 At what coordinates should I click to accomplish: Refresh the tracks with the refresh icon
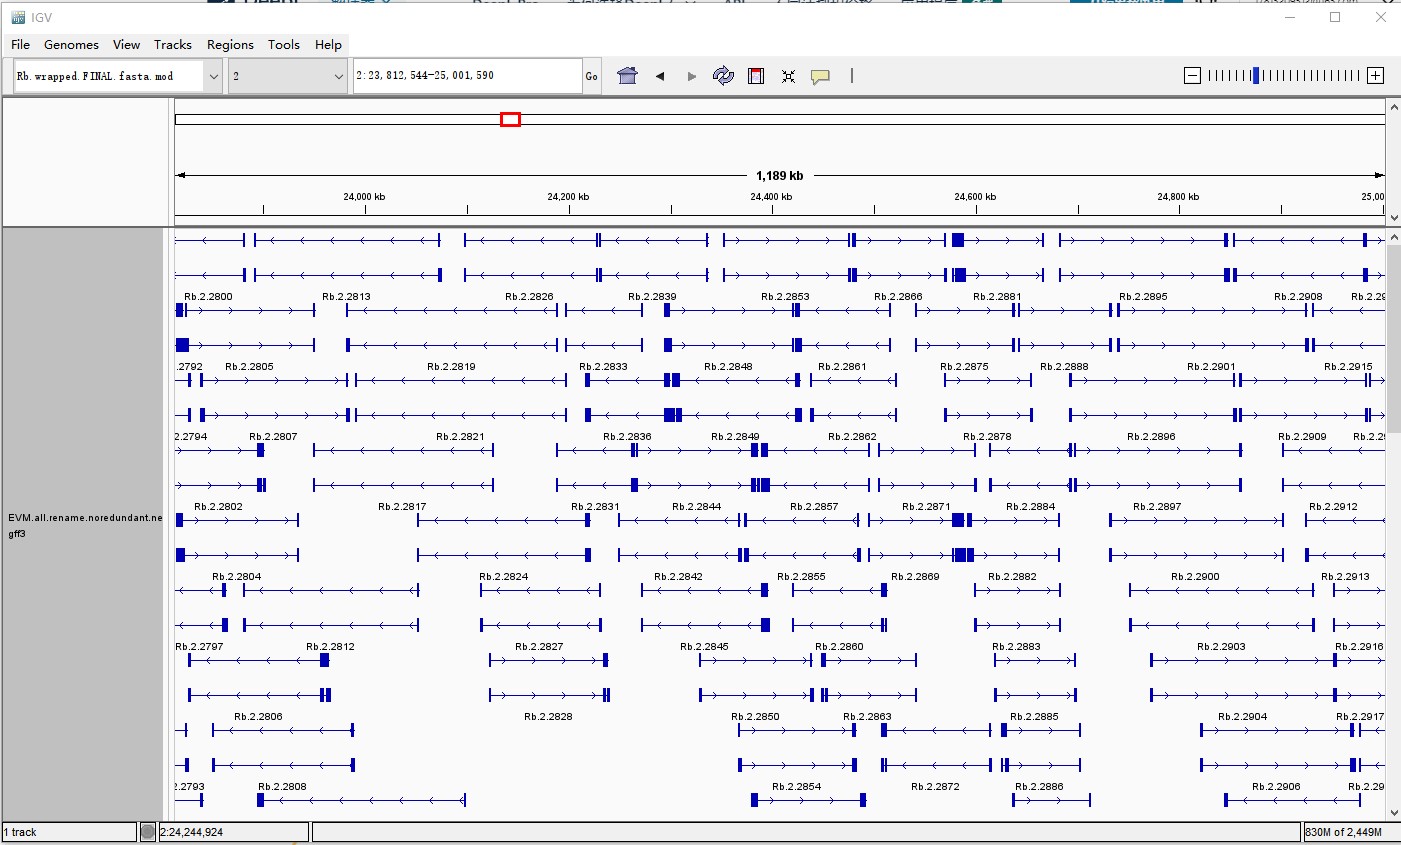coord(723,75)
